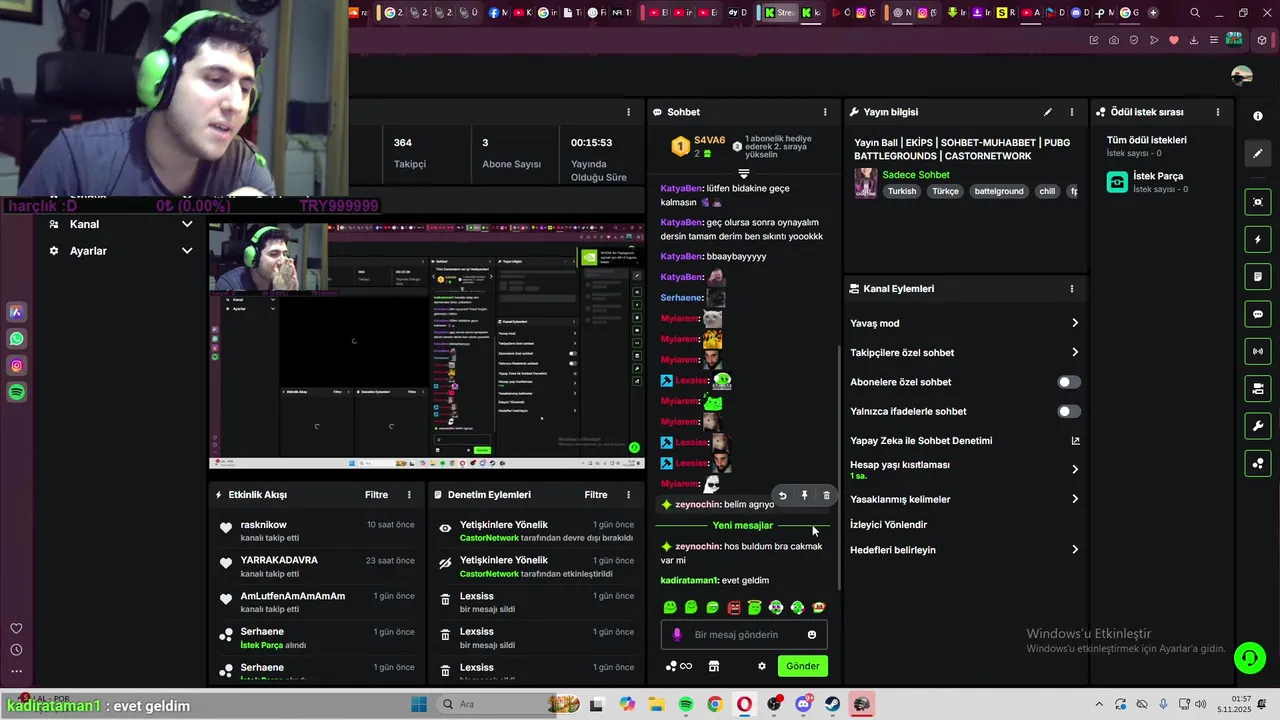Open Filtre in Denetim Eylemleri panel
Image resolution: width=1280 pixels, height=720 pixels.
[596, 495]
